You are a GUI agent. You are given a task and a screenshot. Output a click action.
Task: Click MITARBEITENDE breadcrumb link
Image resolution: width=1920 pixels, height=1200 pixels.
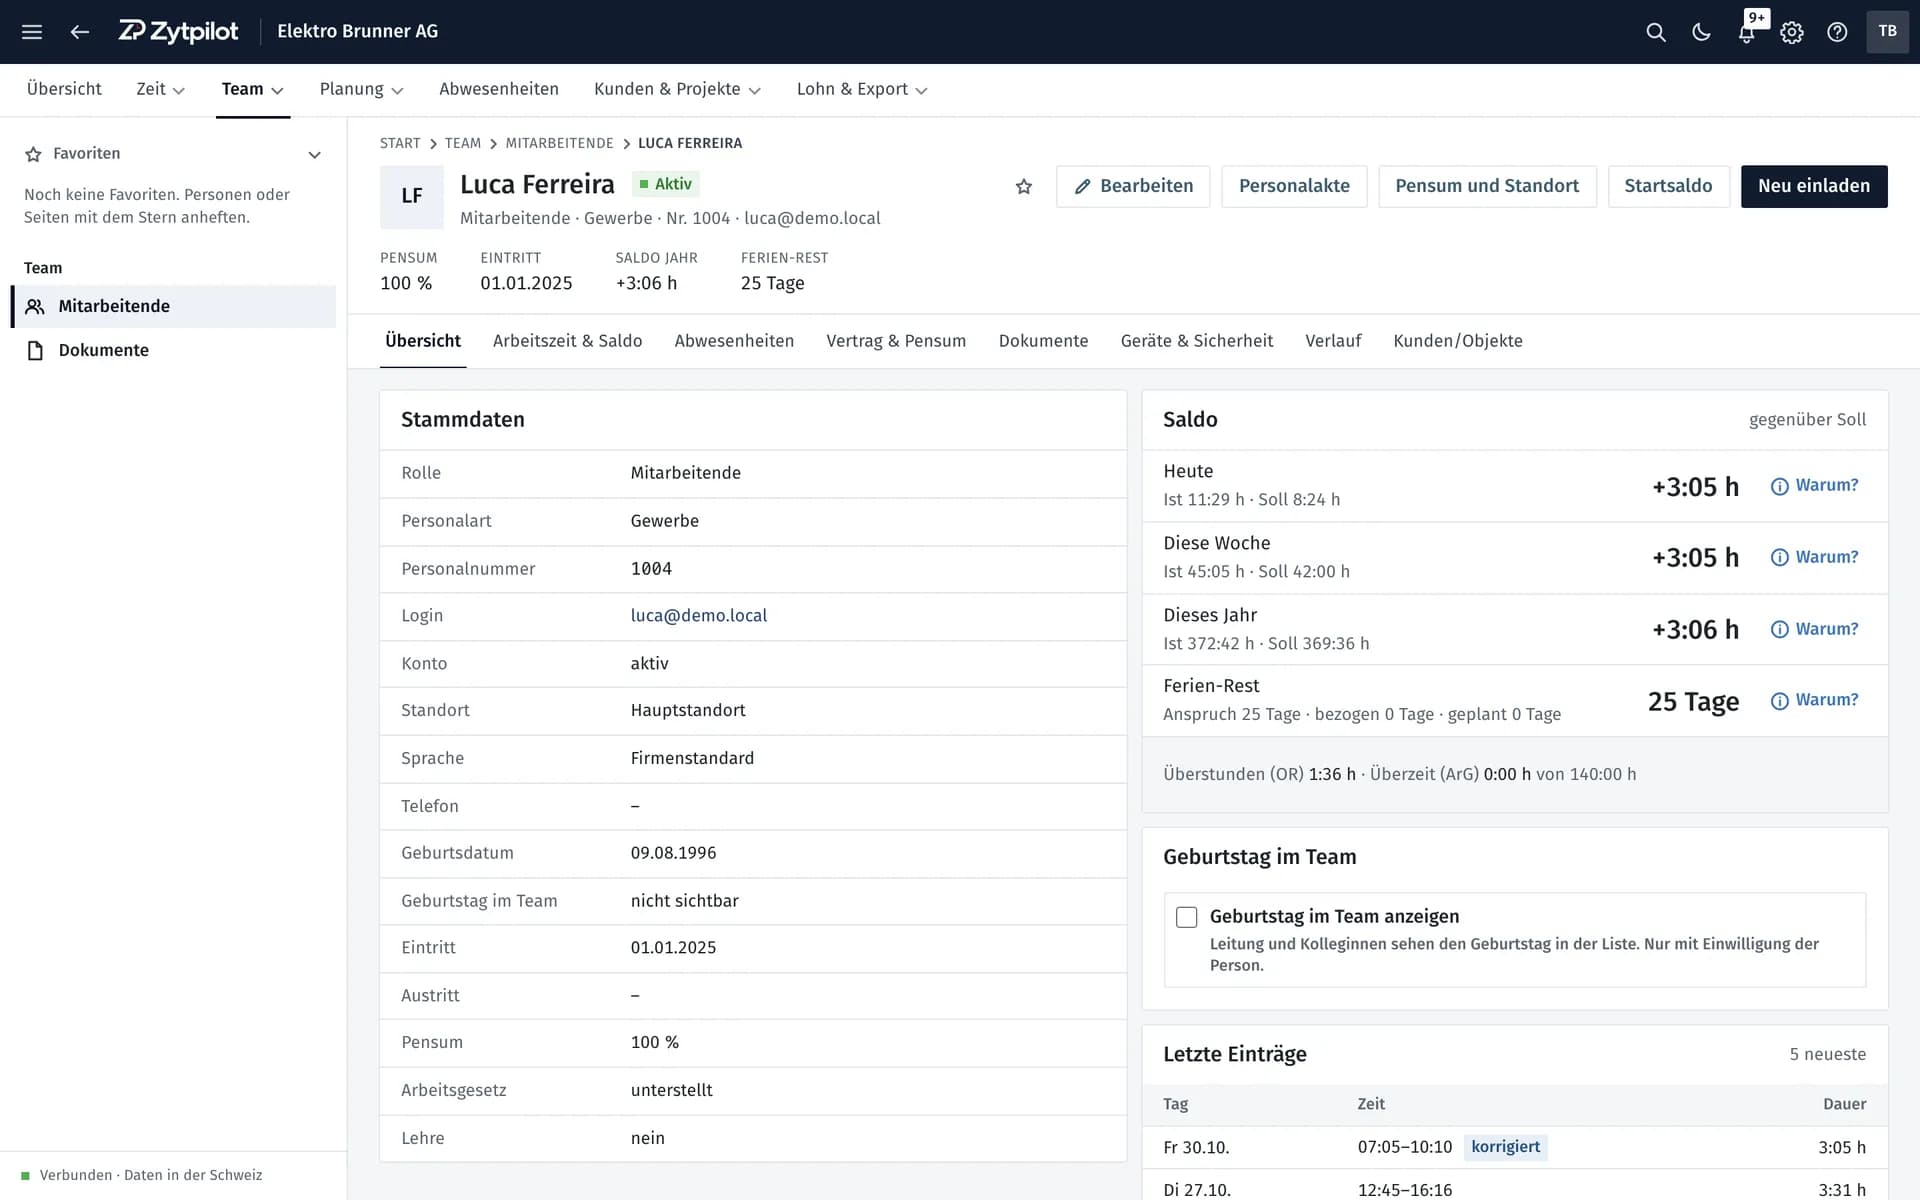click(559, 143)
